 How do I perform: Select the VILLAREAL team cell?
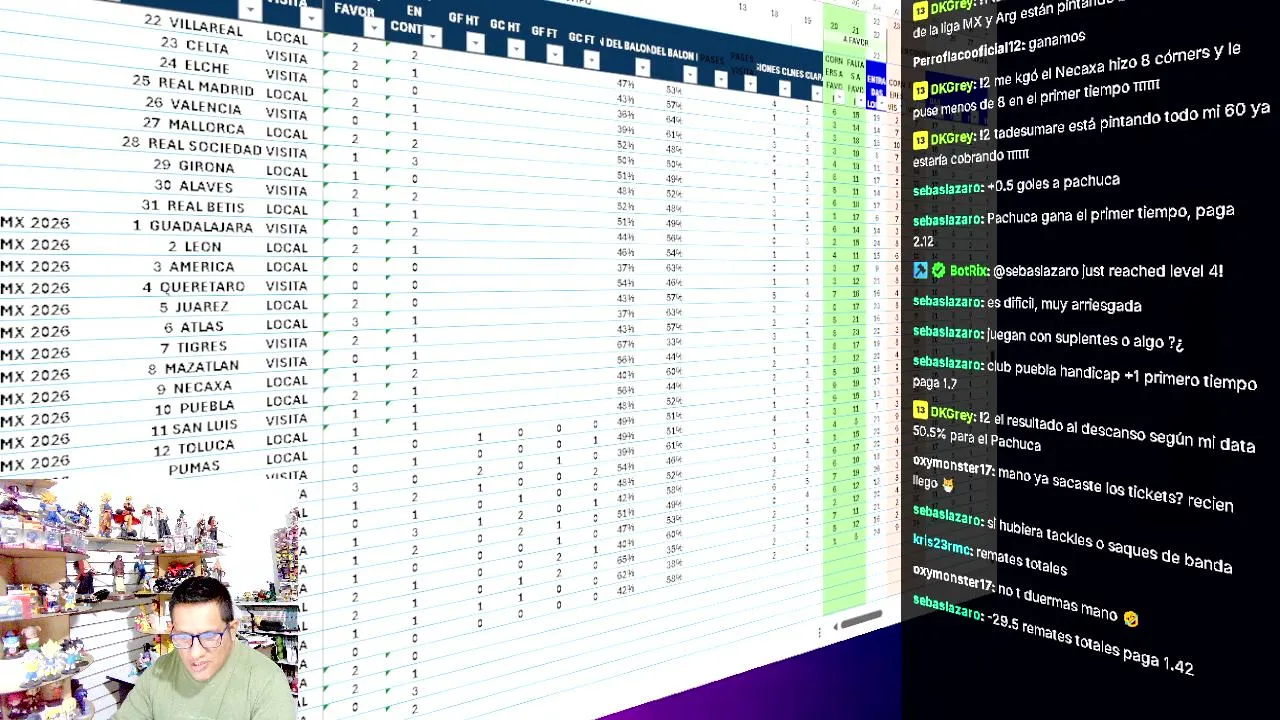click(x=206, y=26)
